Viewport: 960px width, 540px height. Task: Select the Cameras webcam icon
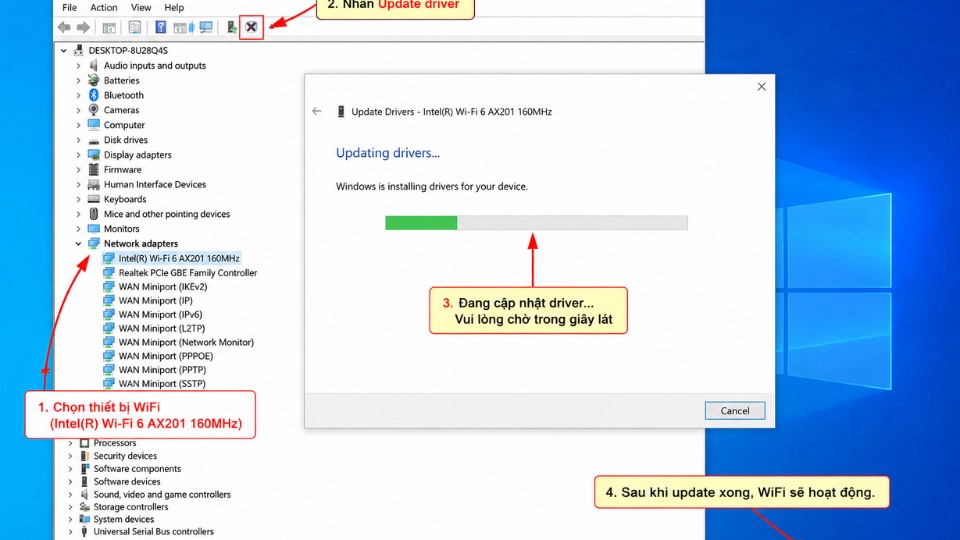point(94,110)
